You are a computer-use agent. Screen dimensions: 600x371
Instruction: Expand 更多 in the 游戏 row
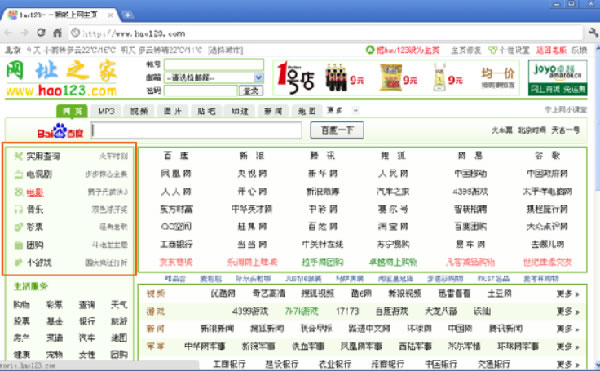[x=568, y=311]
